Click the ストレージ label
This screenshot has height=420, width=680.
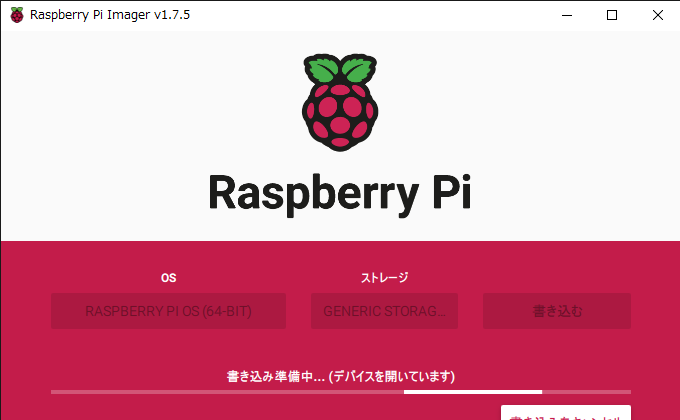coord(384,278)
